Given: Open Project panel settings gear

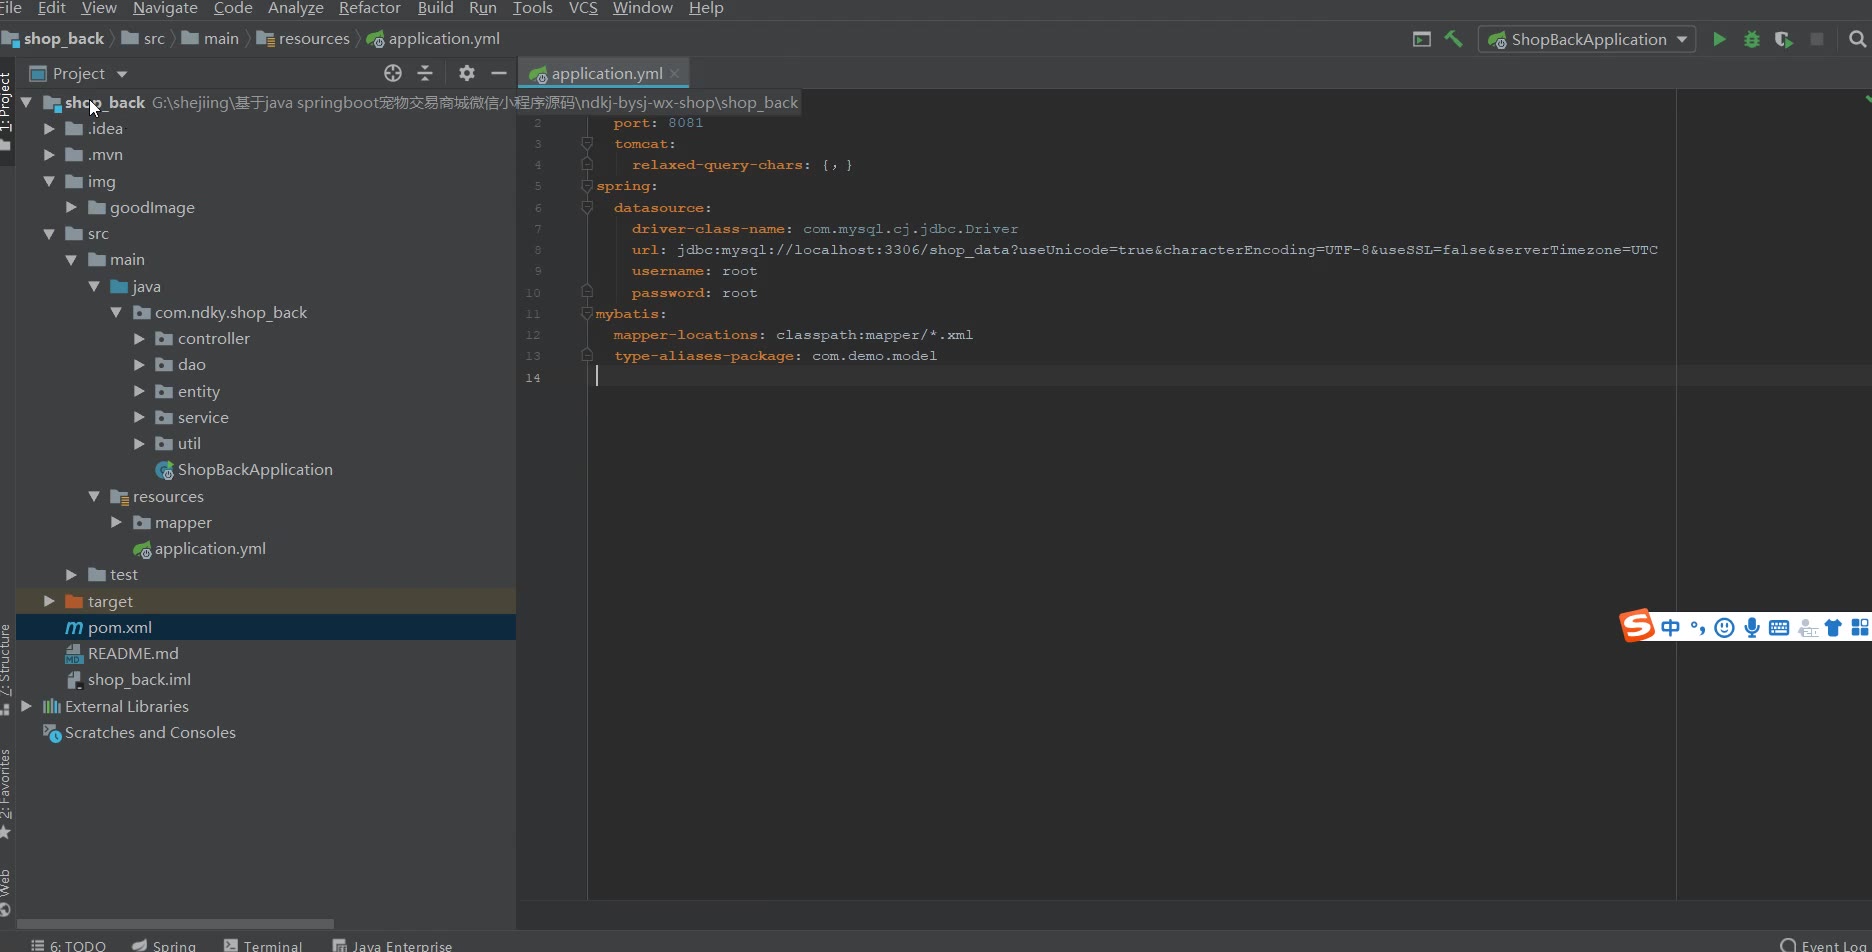Looking at the screenshot, I should click(466, 73).
